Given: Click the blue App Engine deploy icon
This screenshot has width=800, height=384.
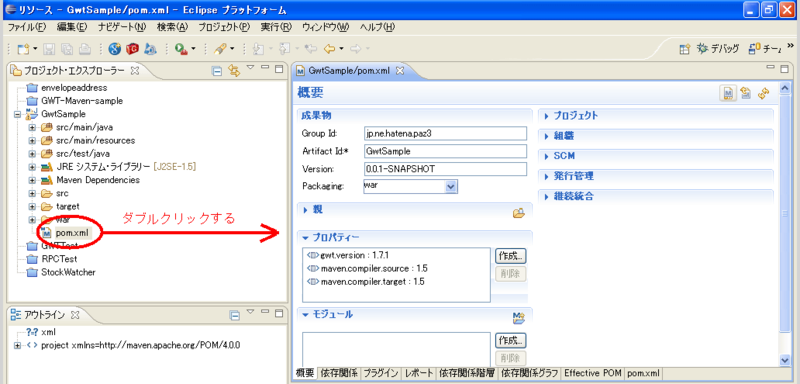Looking at the screenshot, I should click(x=150, y=49).
